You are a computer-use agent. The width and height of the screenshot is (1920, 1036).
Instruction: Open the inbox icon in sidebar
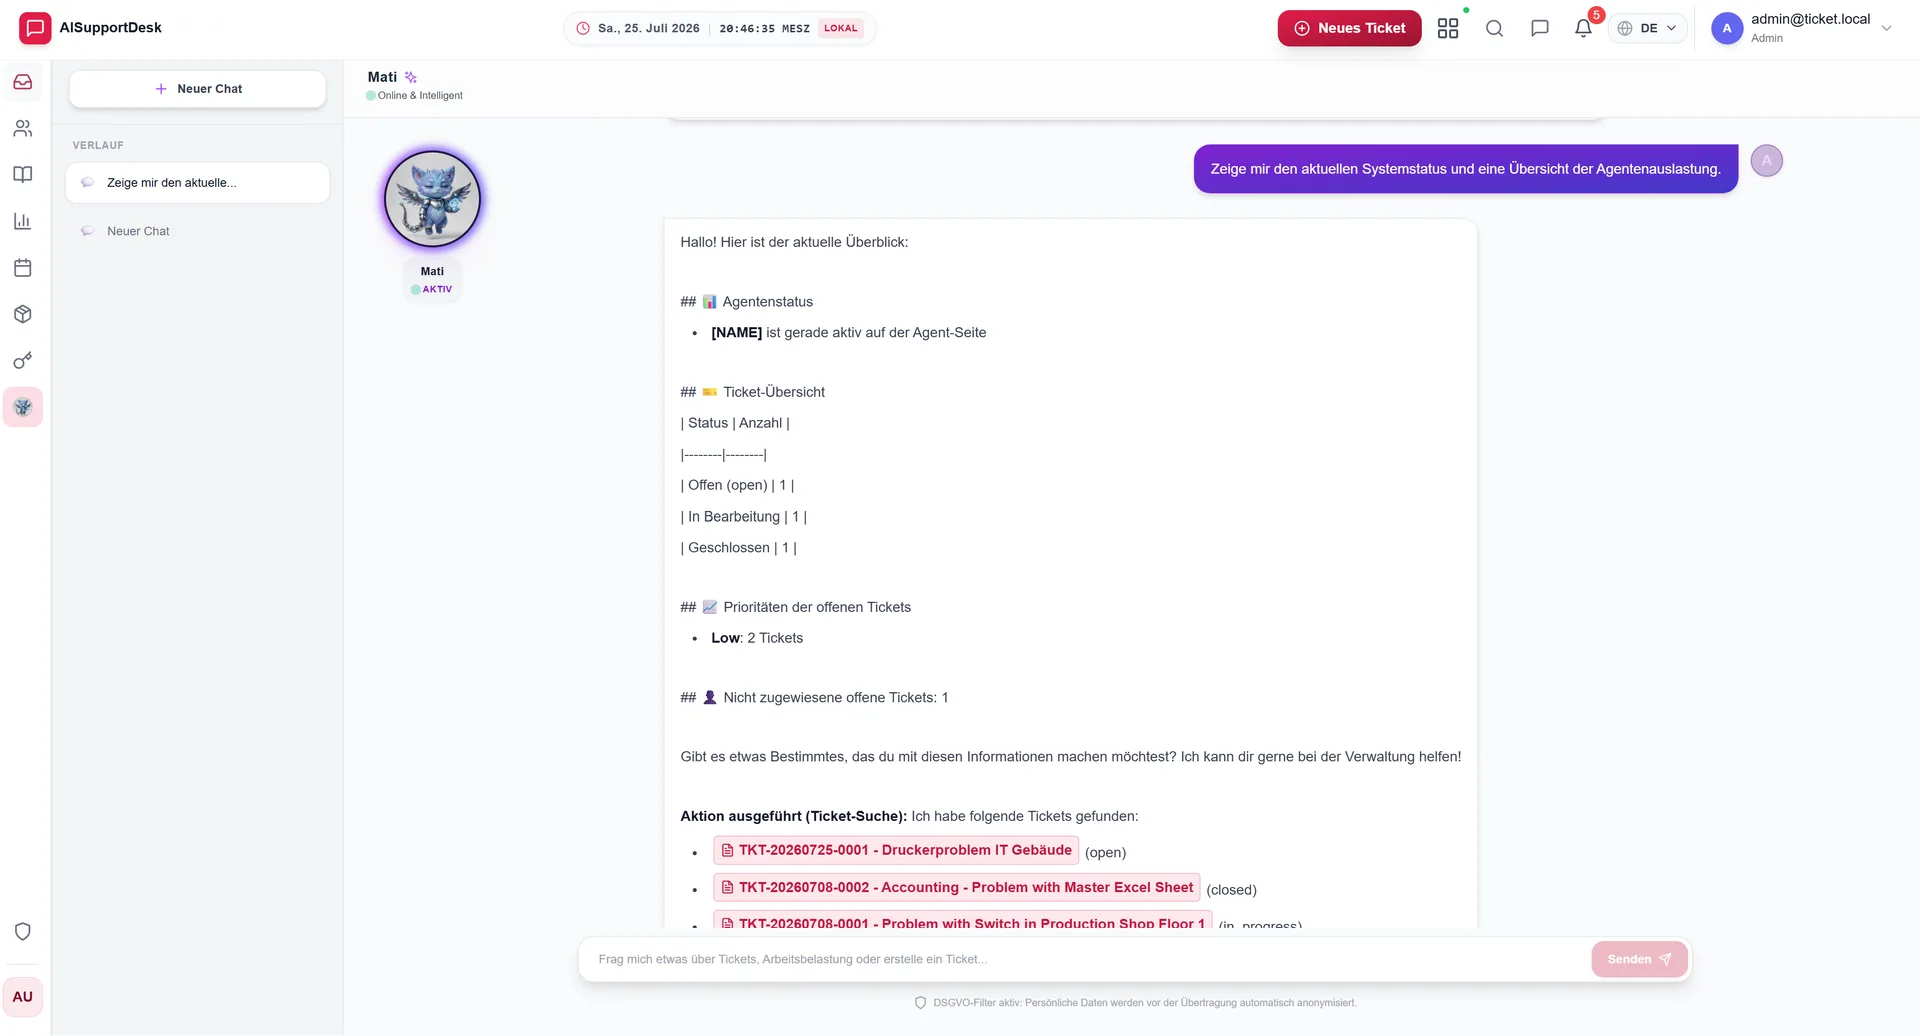tap(23, 82)
